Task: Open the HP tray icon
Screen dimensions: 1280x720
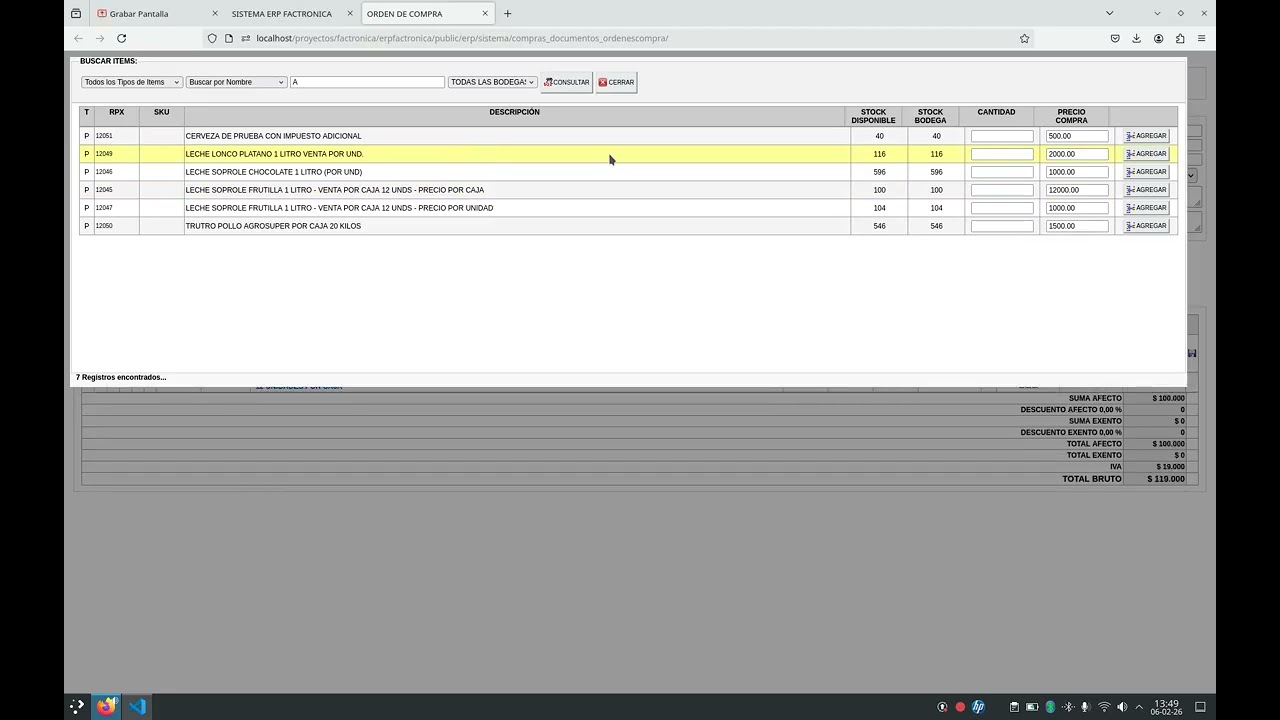Action: coord(978,707)
